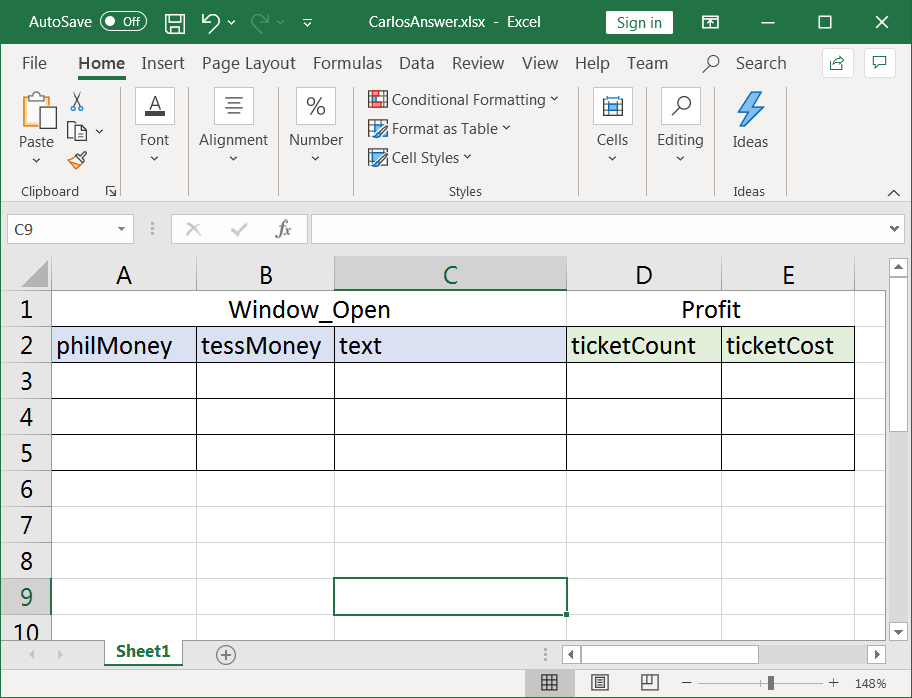Toggle the AutoSave switch

[123, 22]
